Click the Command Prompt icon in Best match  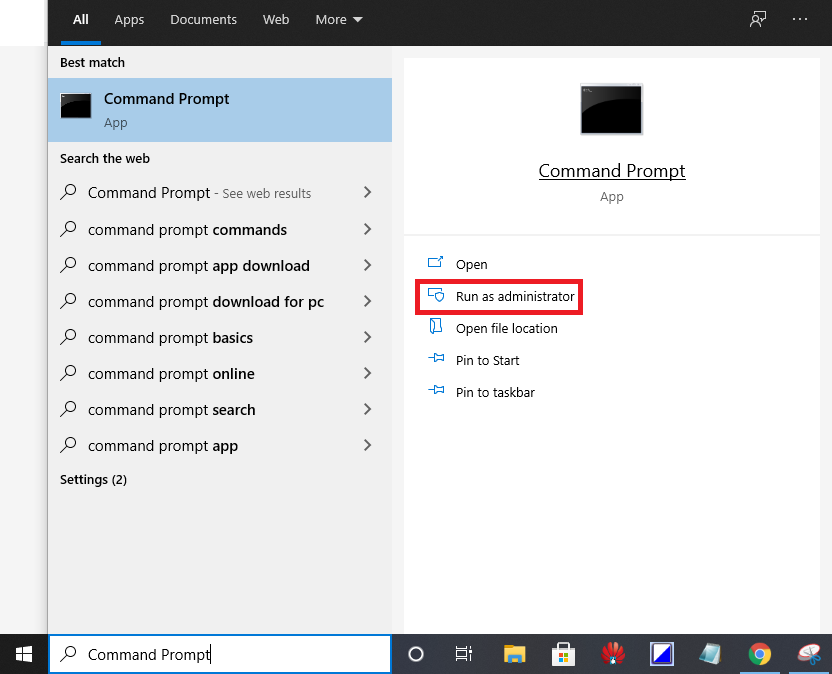76,106
